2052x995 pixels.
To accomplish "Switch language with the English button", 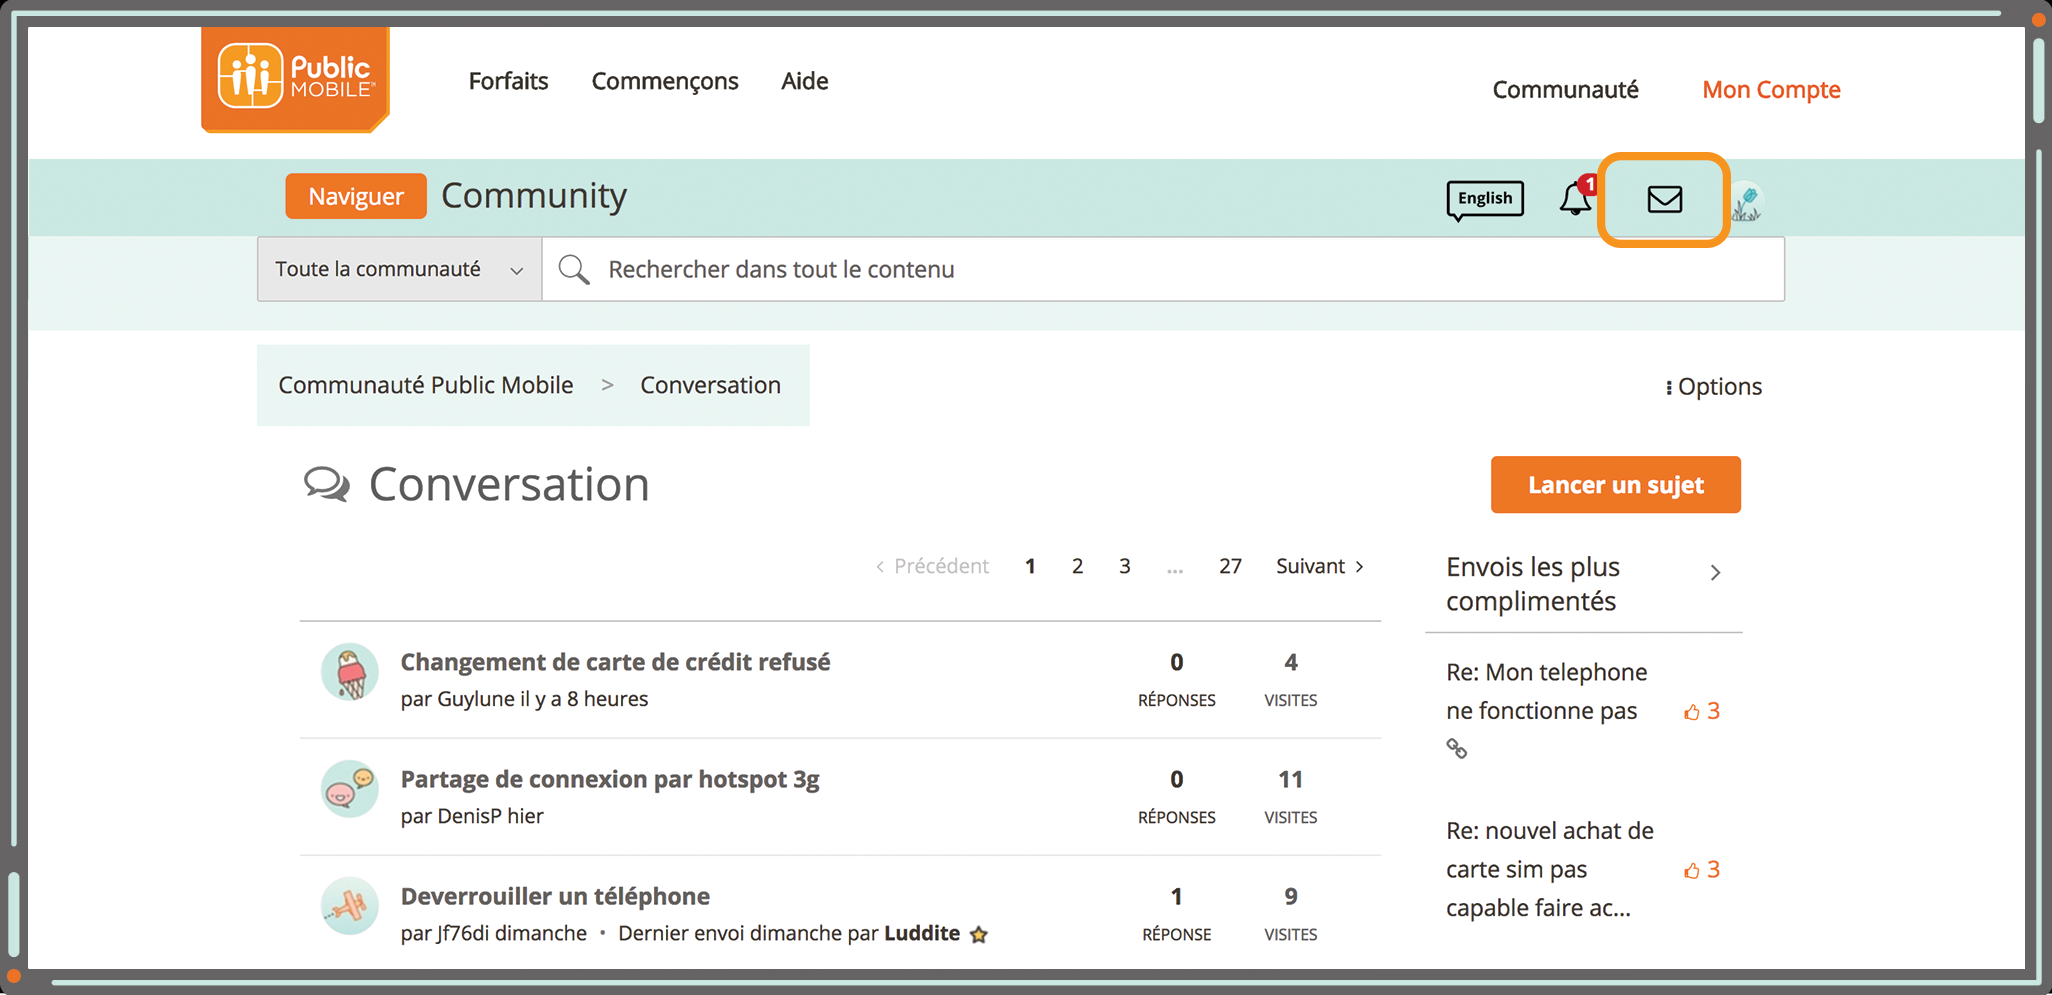I will (x=1485, y=198).
